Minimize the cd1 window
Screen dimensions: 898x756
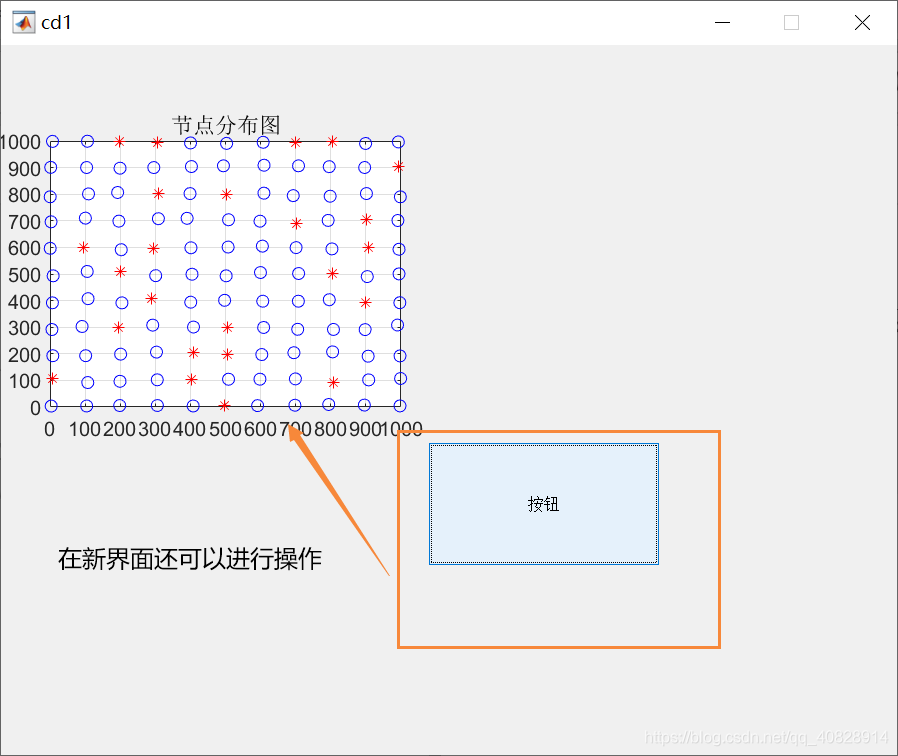(722, 22)
